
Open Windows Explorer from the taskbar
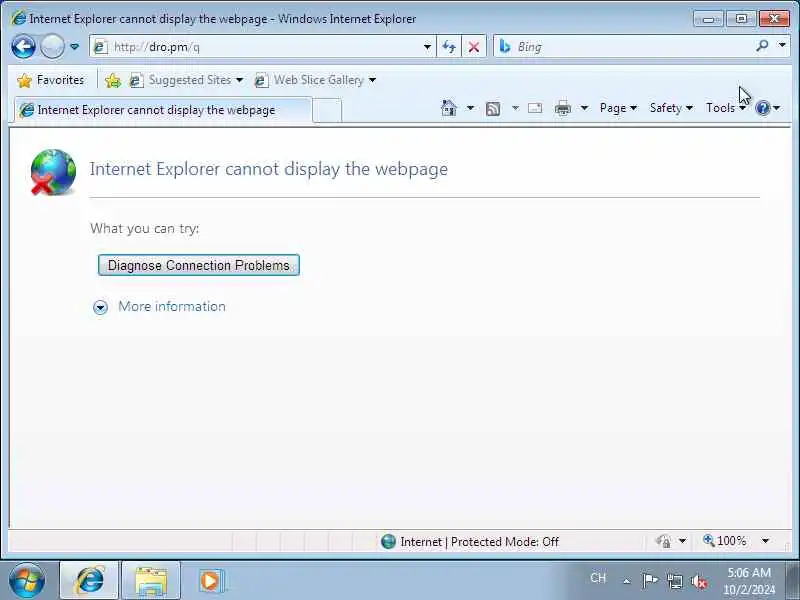[x=151, y=581]
